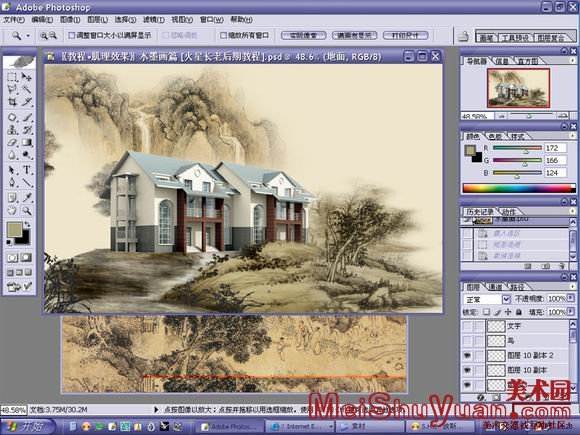Image resolution: width=580 pixels, height=435 pixels.
Task: Switch to the 通道 tab
Action: pos(496,287)
